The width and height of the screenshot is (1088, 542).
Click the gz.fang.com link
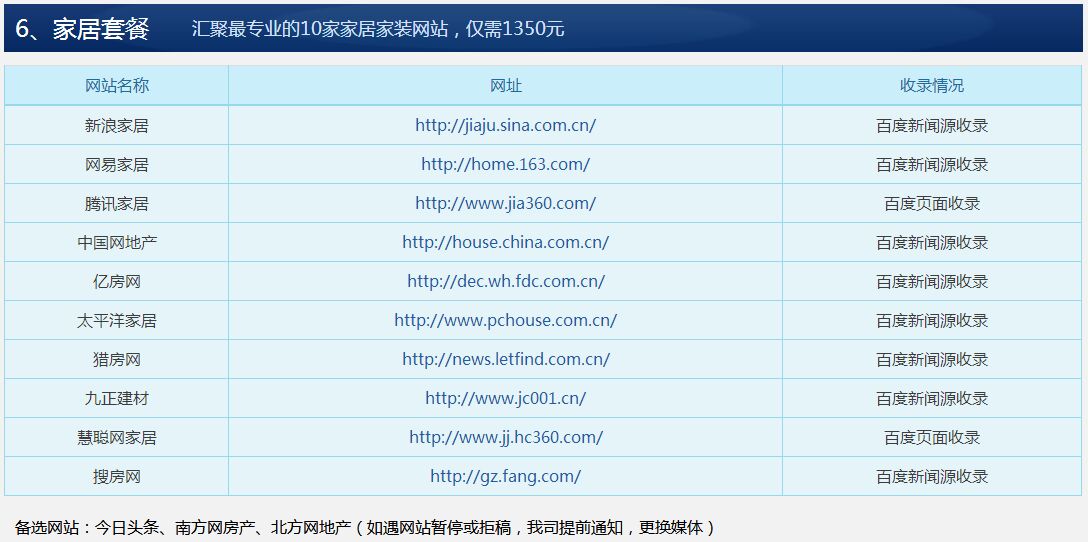(505, 476)
